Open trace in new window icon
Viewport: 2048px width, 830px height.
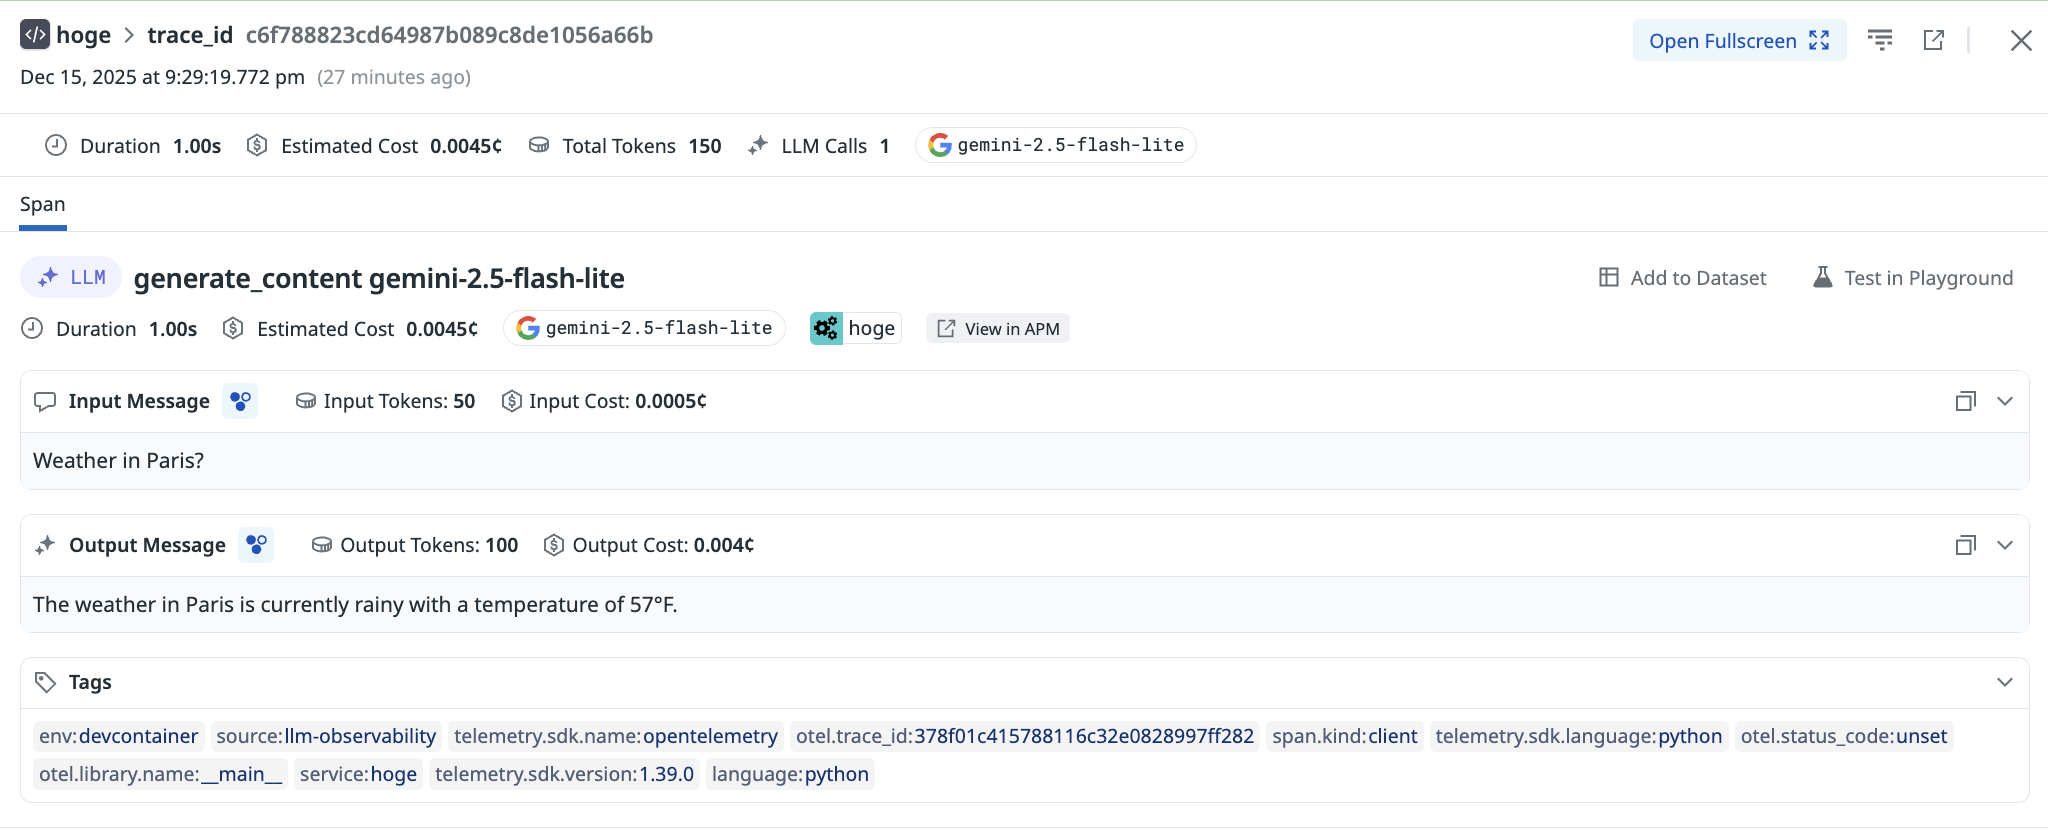point(1933,40)
